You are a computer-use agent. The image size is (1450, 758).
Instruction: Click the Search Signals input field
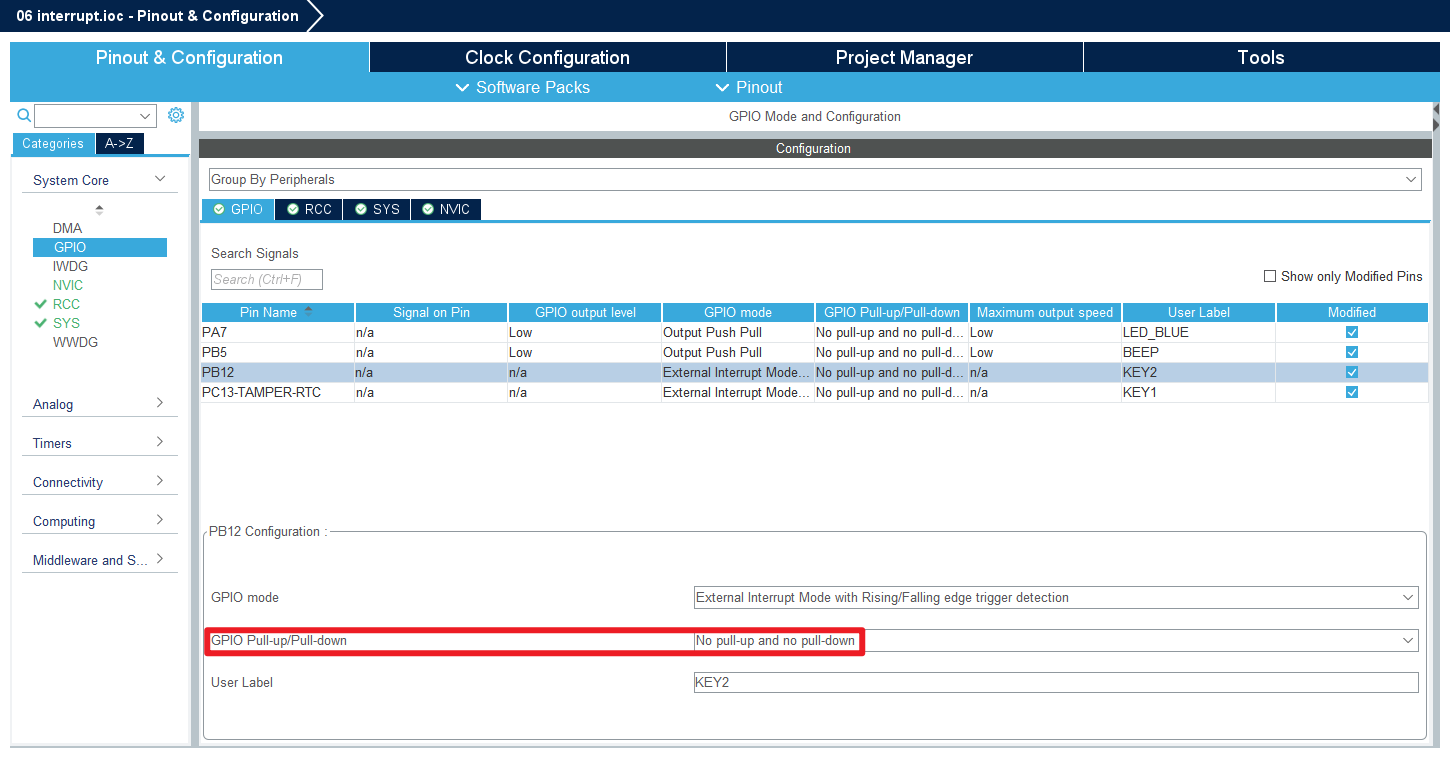pyautogui.click(x=267, y=280)
